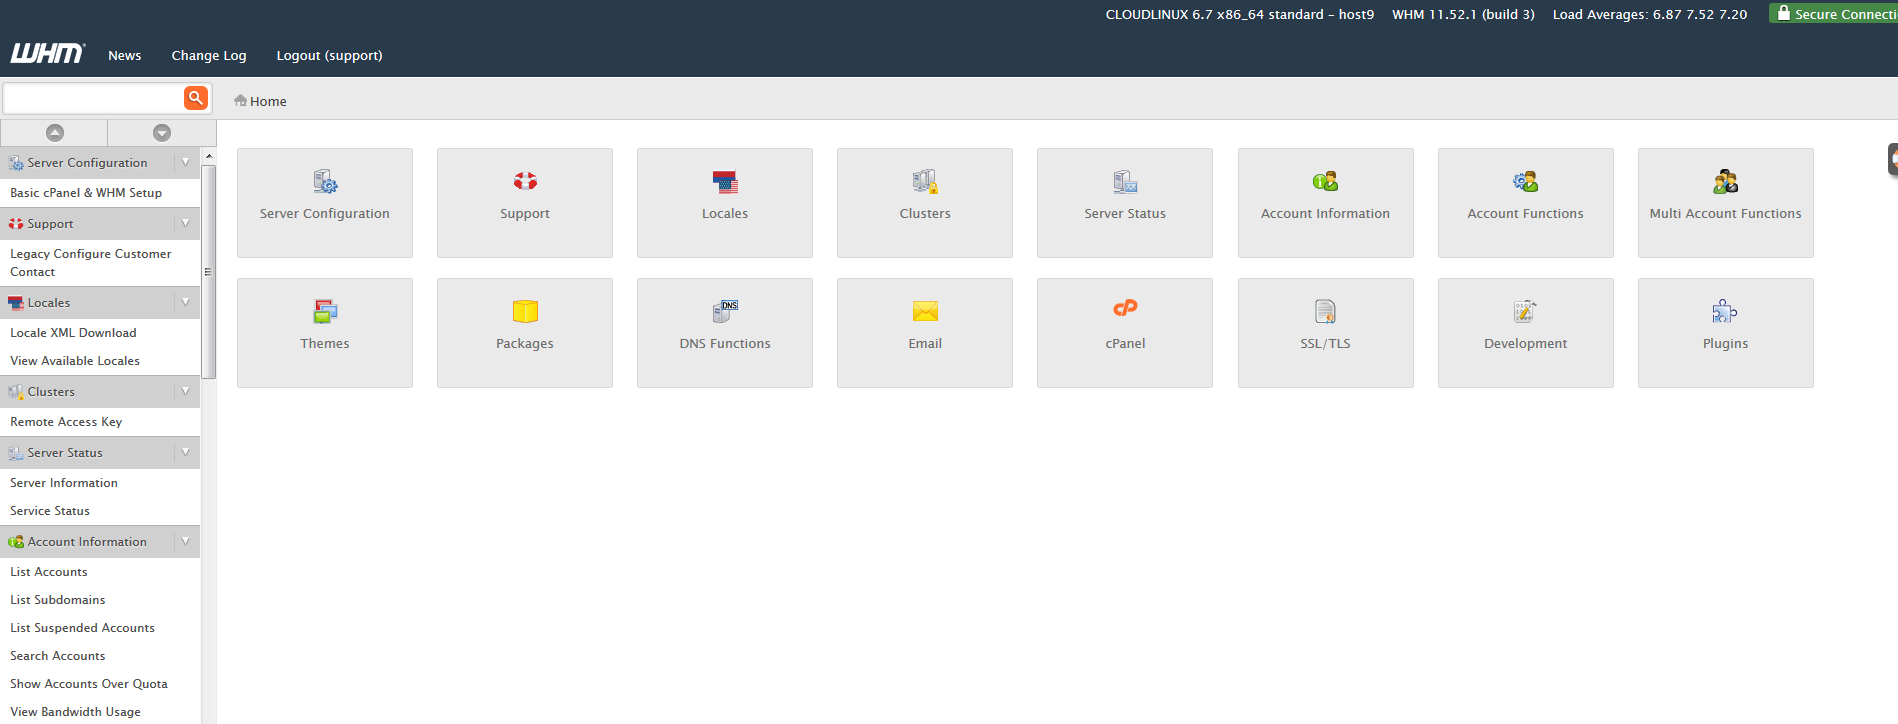Open the Server Configuration icon tile
Image resolution: width=1898 pixels, height=724 pixels.
[x=324, y=202]
